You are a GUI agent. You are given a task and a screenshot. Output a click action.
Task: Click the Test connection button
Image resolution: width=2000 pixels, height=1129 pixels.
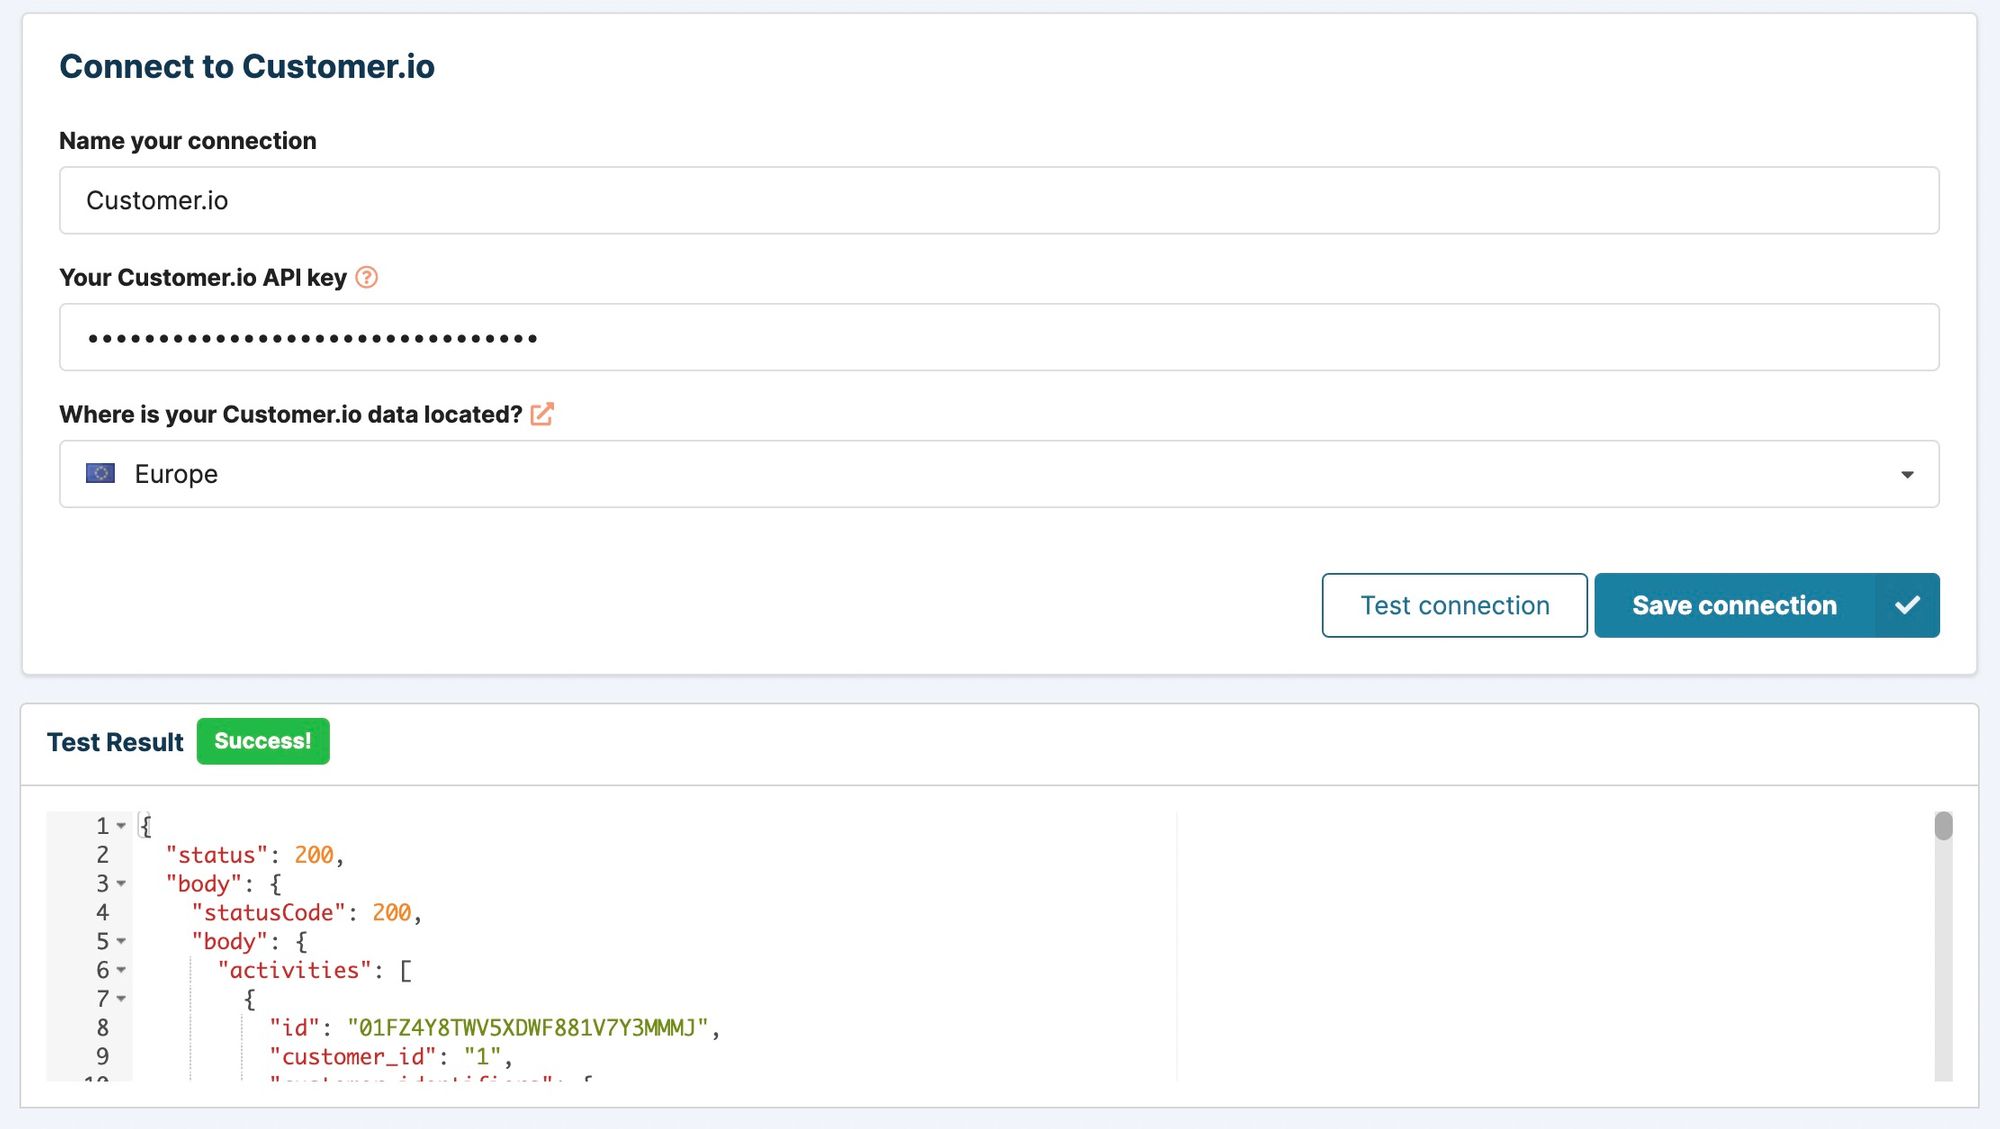point(1454,605)
